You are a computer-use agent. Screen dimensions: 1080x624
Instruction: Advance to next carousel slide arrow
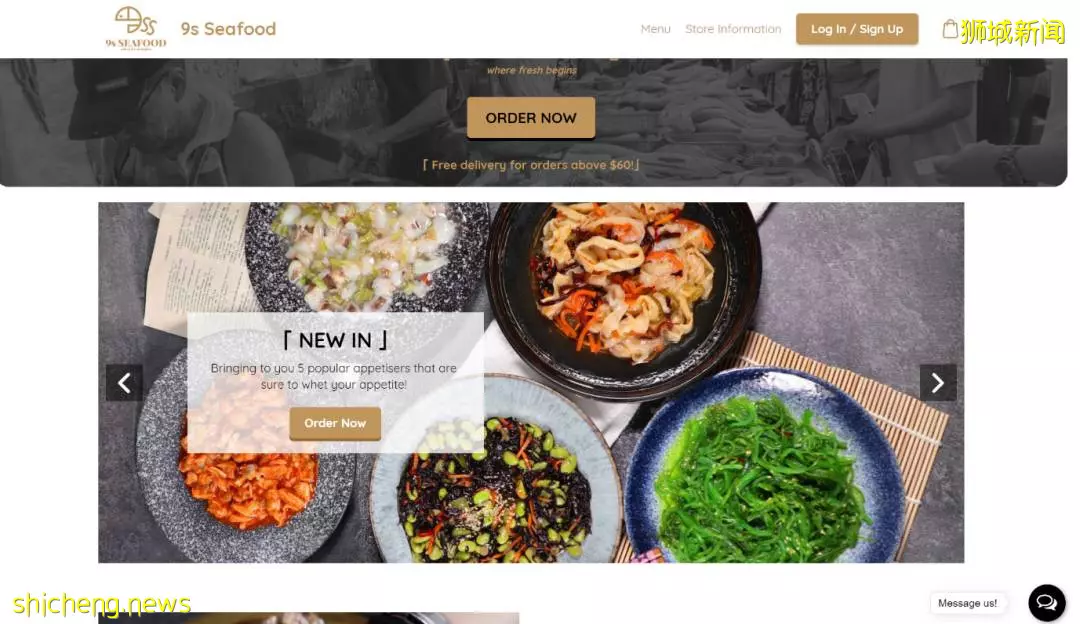pos(937,382)
